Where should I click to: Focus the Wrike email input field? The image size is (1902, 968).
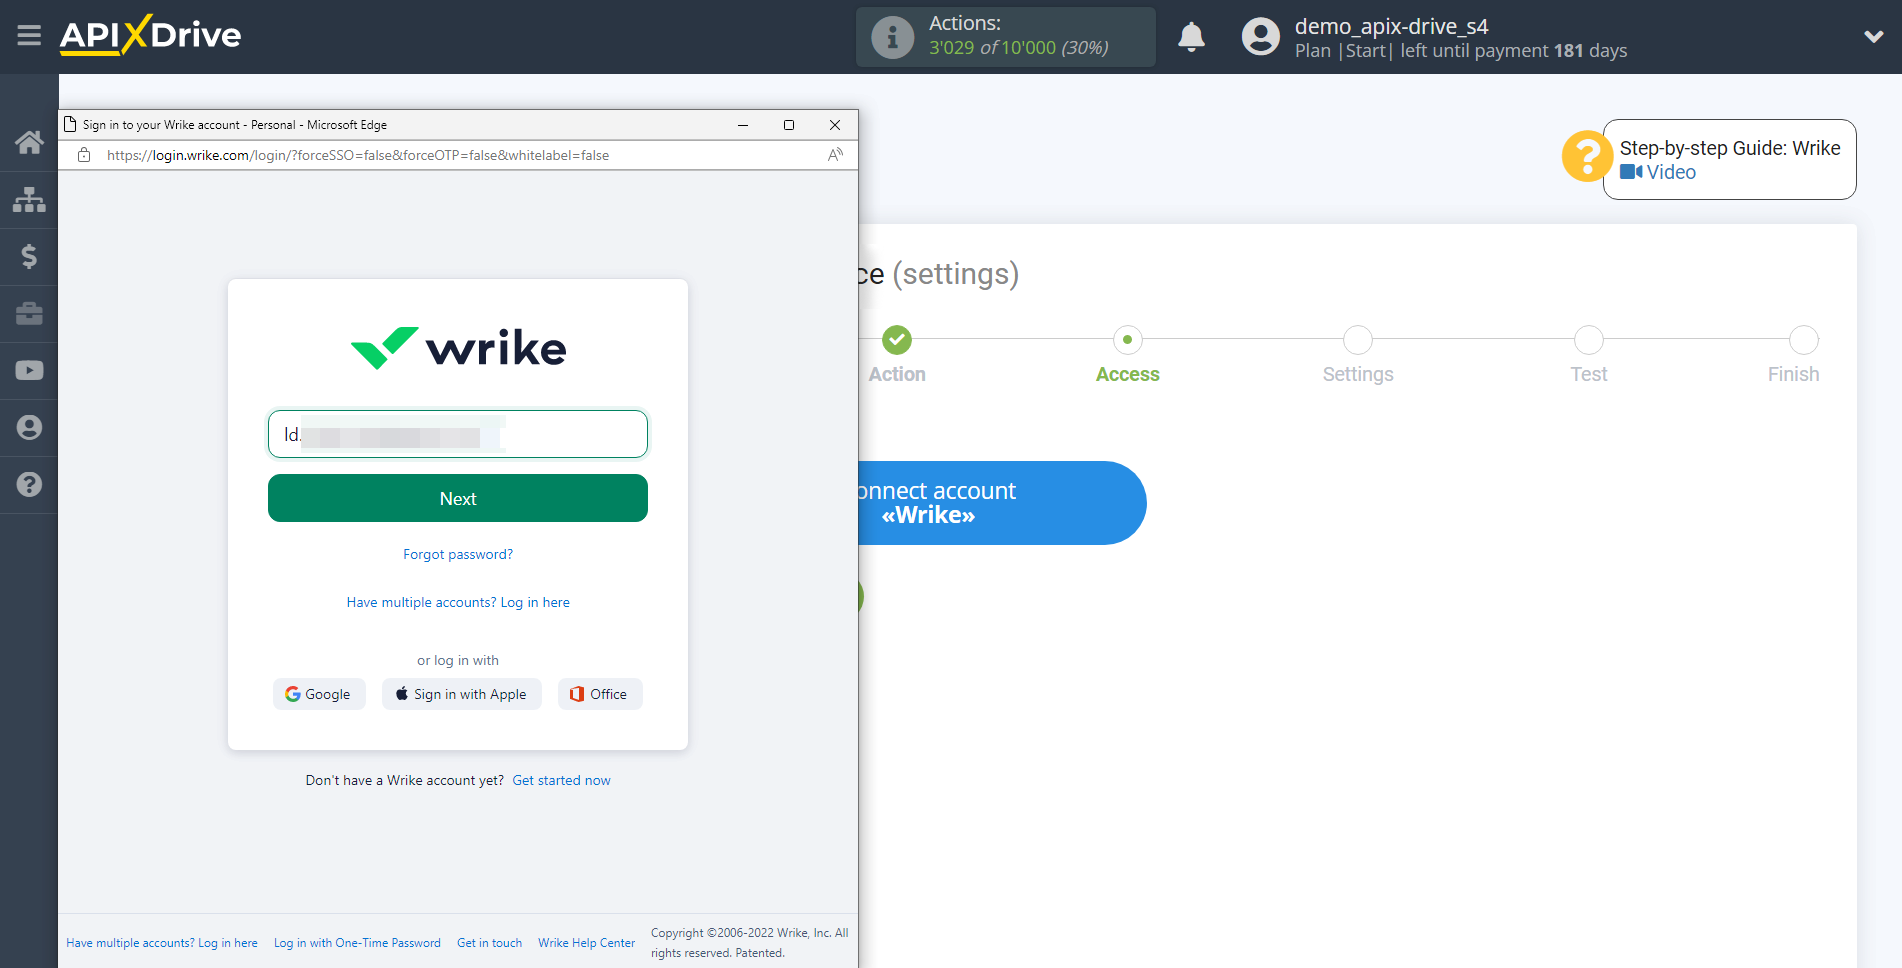coord(458,434)
